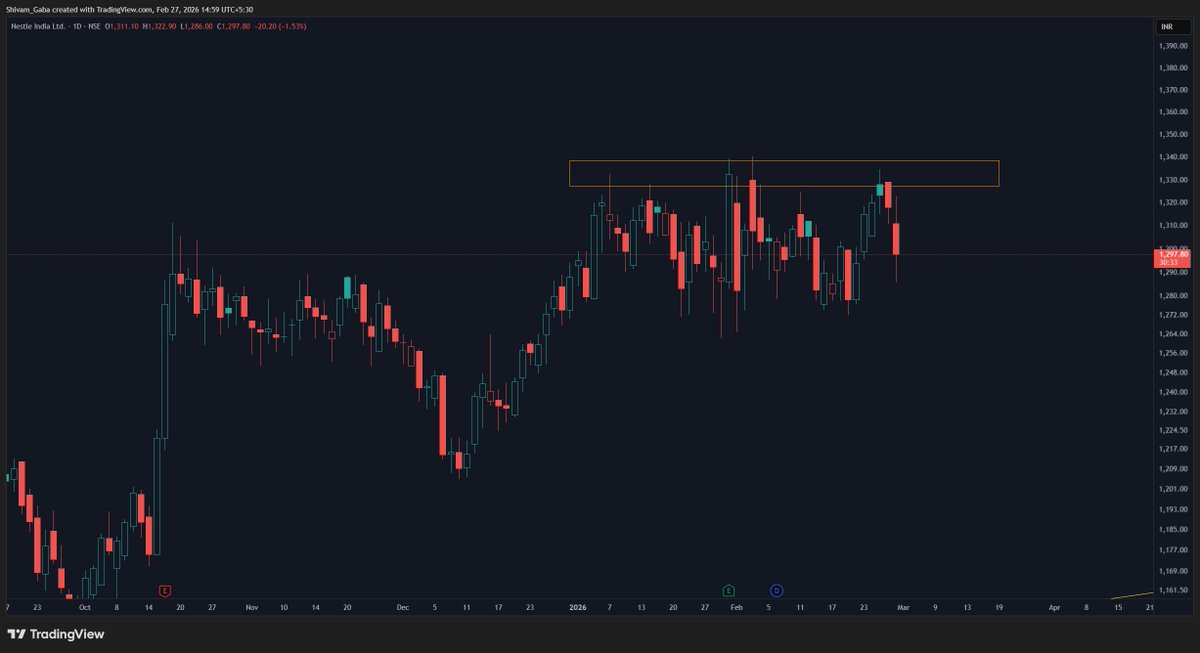Click the red earnings E marker in October
Image resolution: width=1200 pixels, height=653 pixels.
(x=165, y=590)
